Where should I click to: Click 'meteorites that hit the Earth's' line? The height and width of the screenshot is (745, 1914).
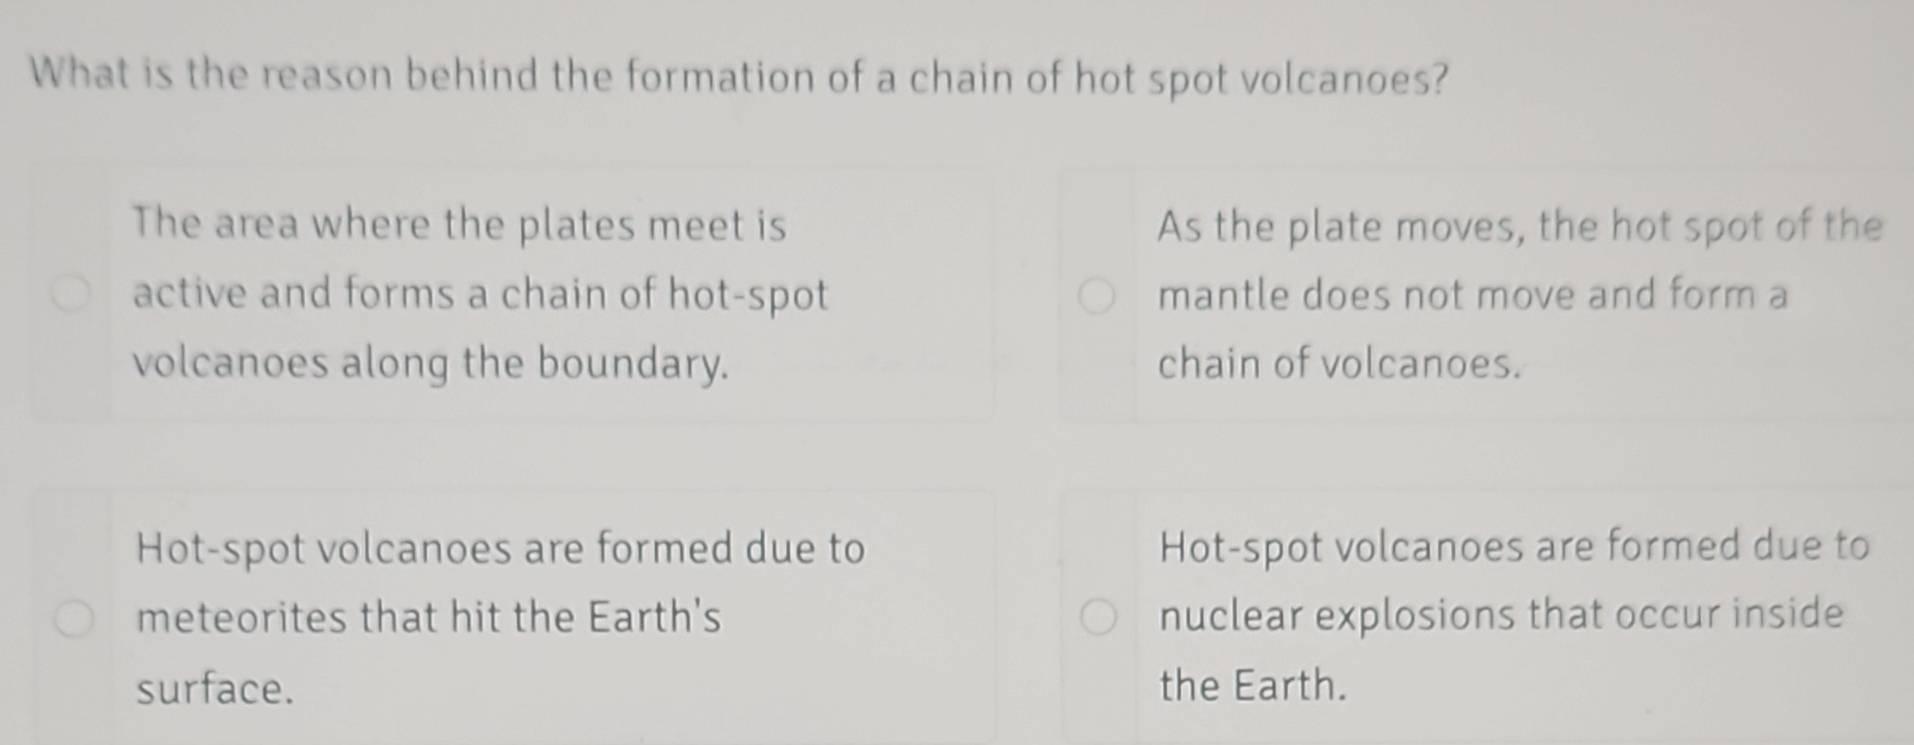tap(428, 617)
